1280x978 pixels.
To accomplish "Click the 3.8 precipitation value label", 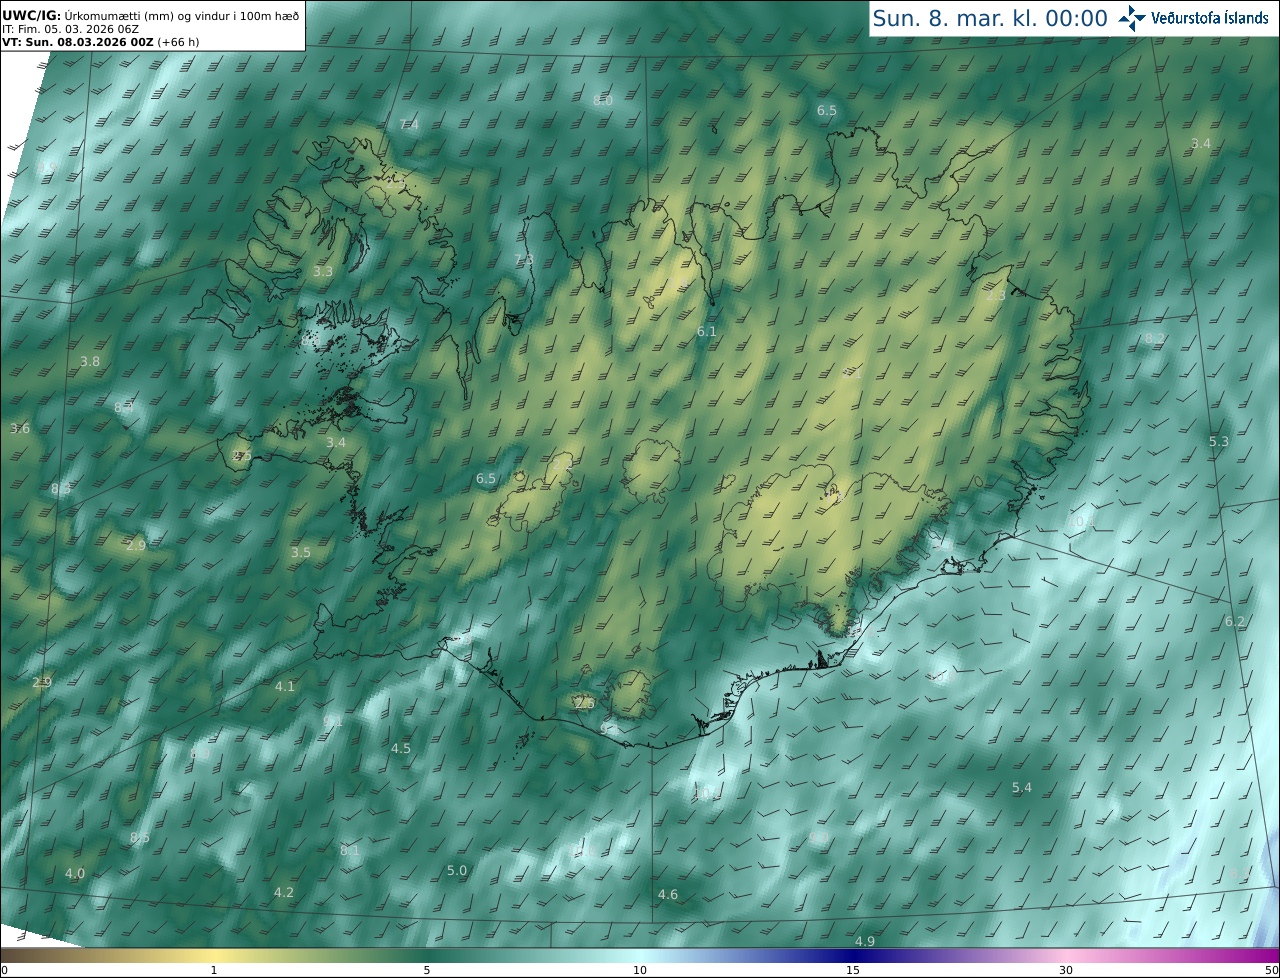I will [x=90, y=361].
